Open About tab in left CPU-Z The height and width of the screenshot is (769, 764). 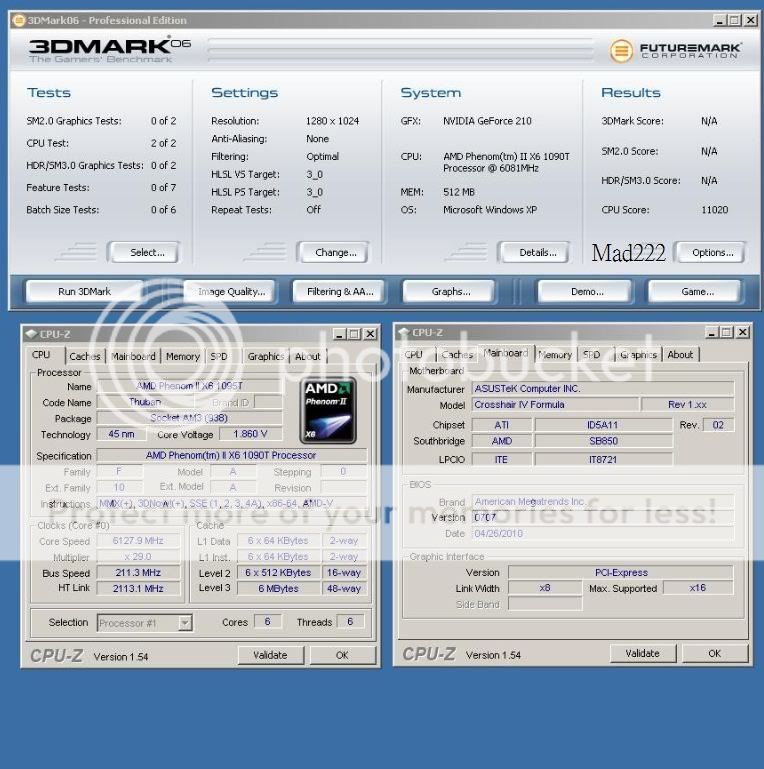coord(307,357)
